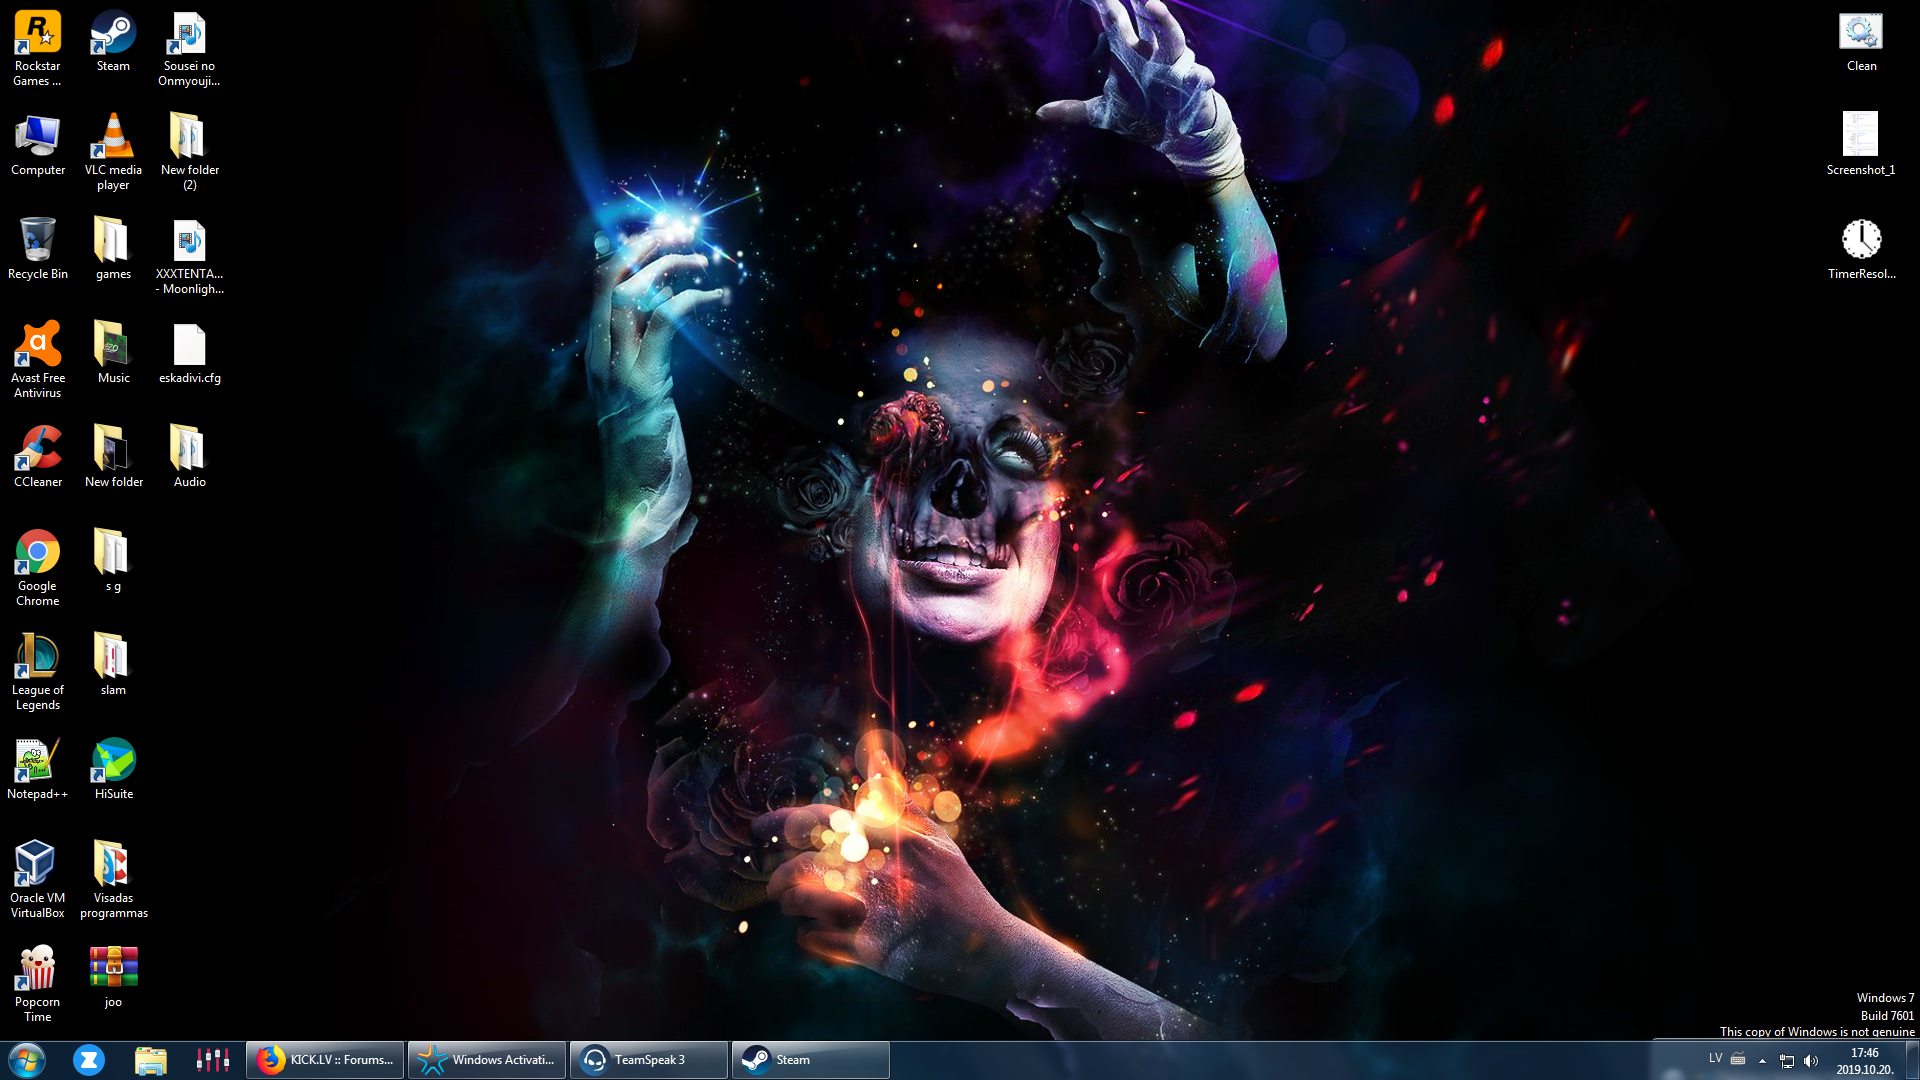
Task: Switch to Windows Activation taskbar window
Action: pos(487,1060)
